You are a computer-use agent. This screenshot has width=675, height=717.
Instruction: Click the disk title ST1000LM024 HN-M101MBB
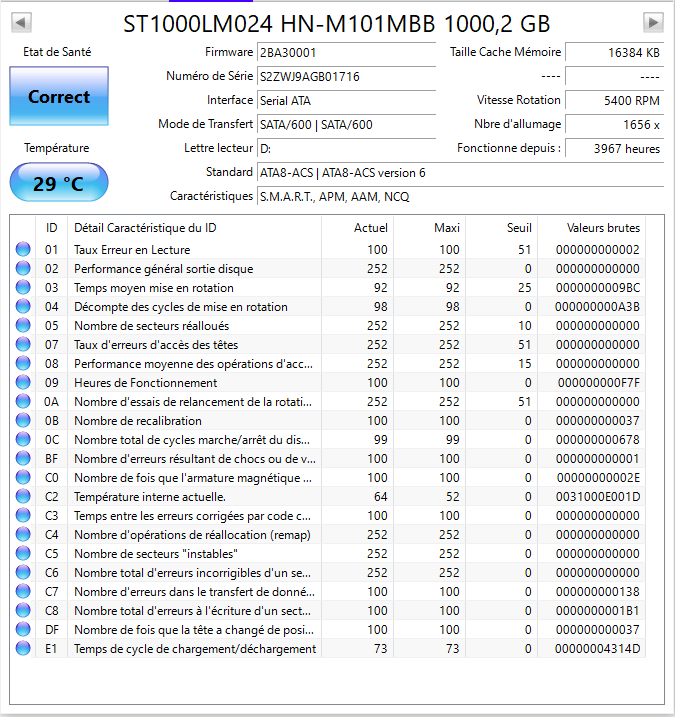coord(279,24)
